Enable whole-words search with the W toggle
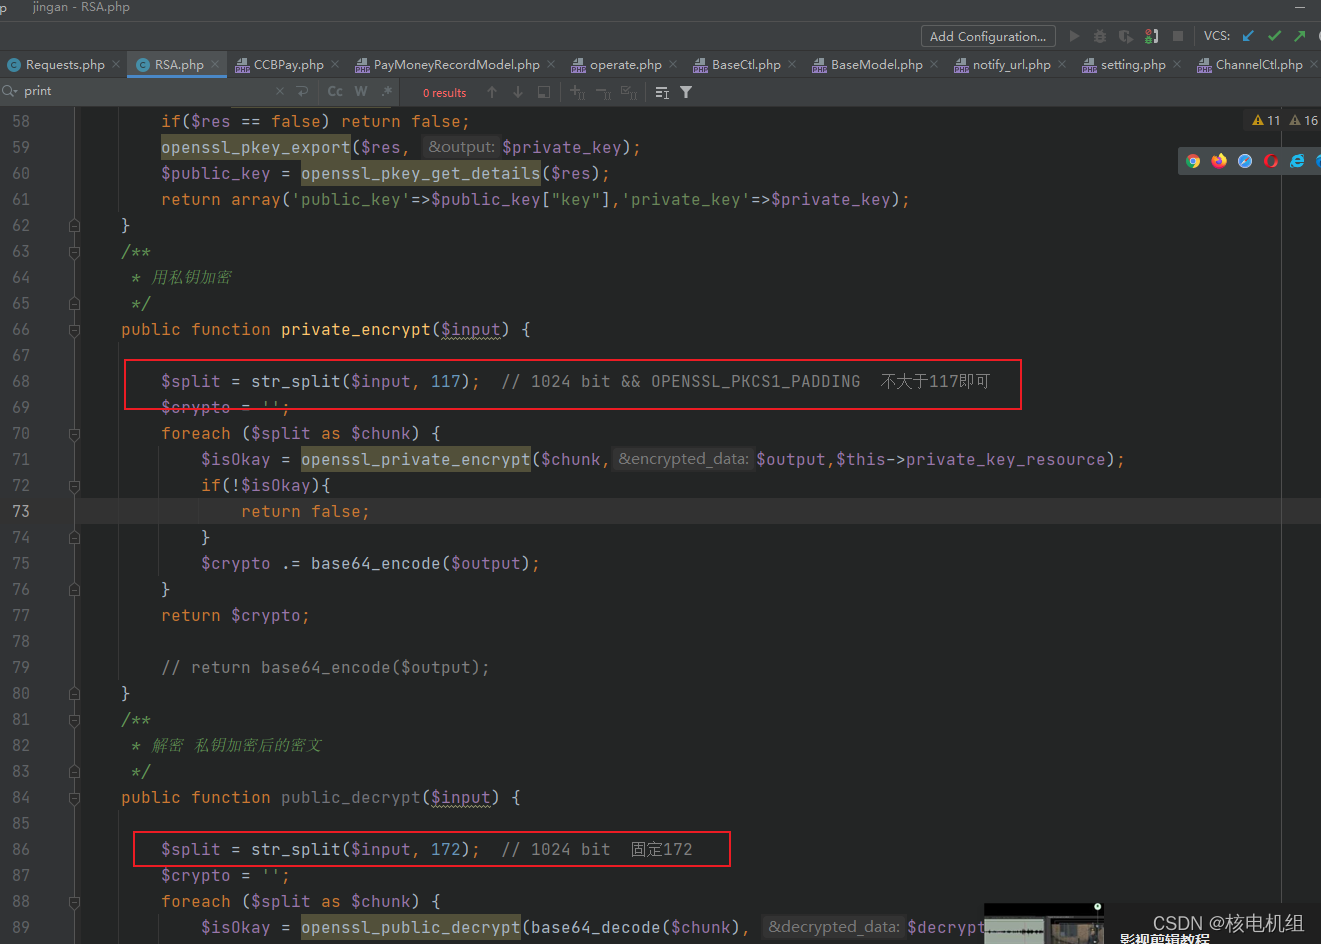This screenshot has width=1321, height=944. pos(360,91)
